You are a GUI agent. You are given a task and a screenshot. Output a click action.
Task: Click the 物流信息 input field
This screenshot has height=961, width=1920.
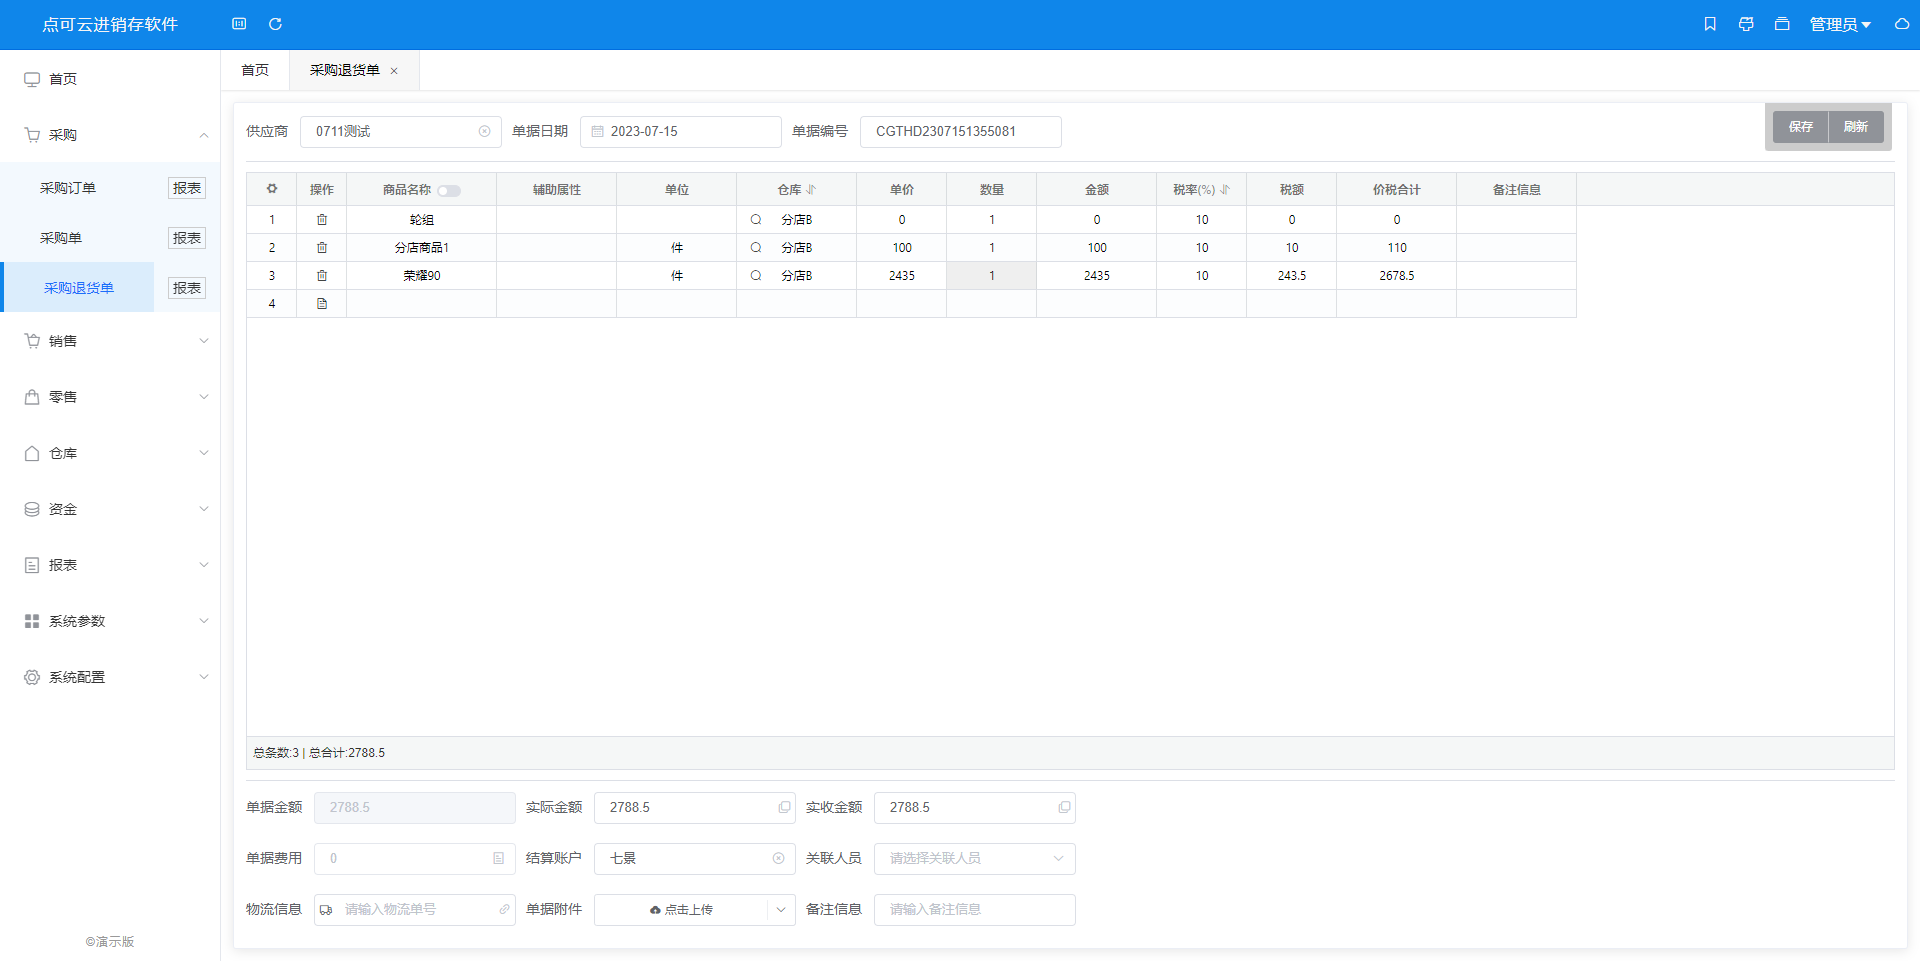pos(415,910)
